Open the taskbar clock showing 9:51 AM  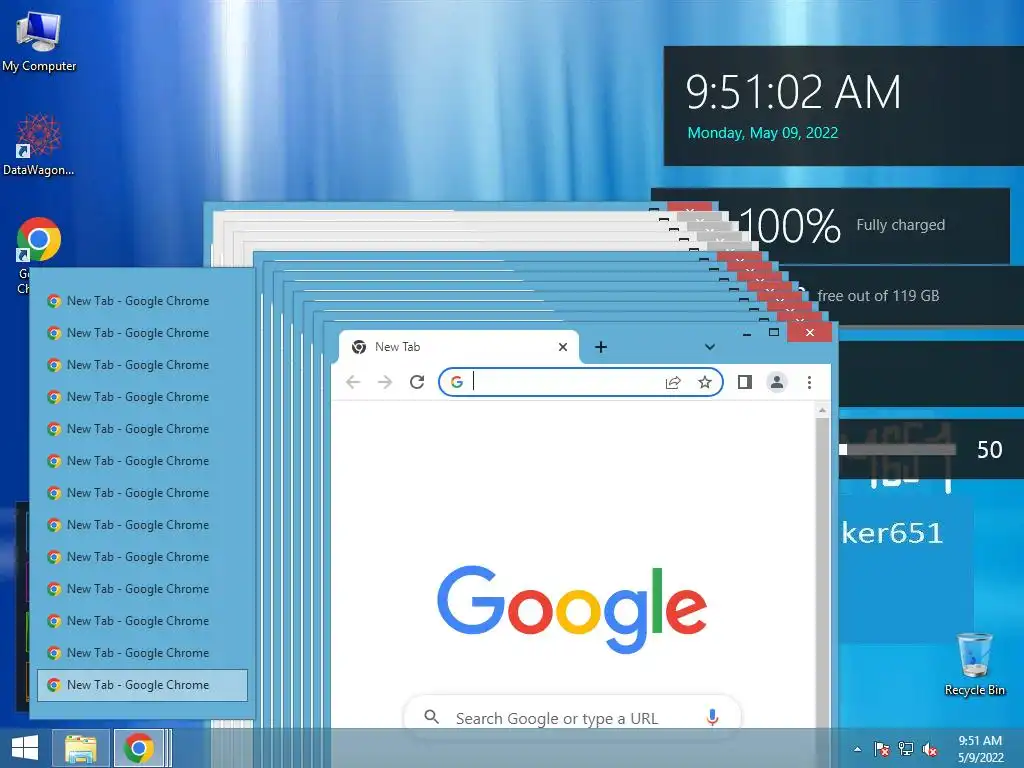tap(980, 749)
